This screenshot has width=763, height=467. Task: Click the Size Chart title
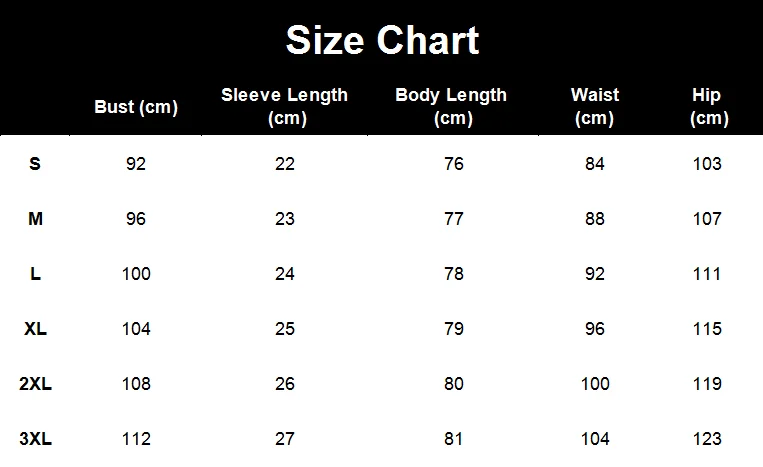pos(382,40)
